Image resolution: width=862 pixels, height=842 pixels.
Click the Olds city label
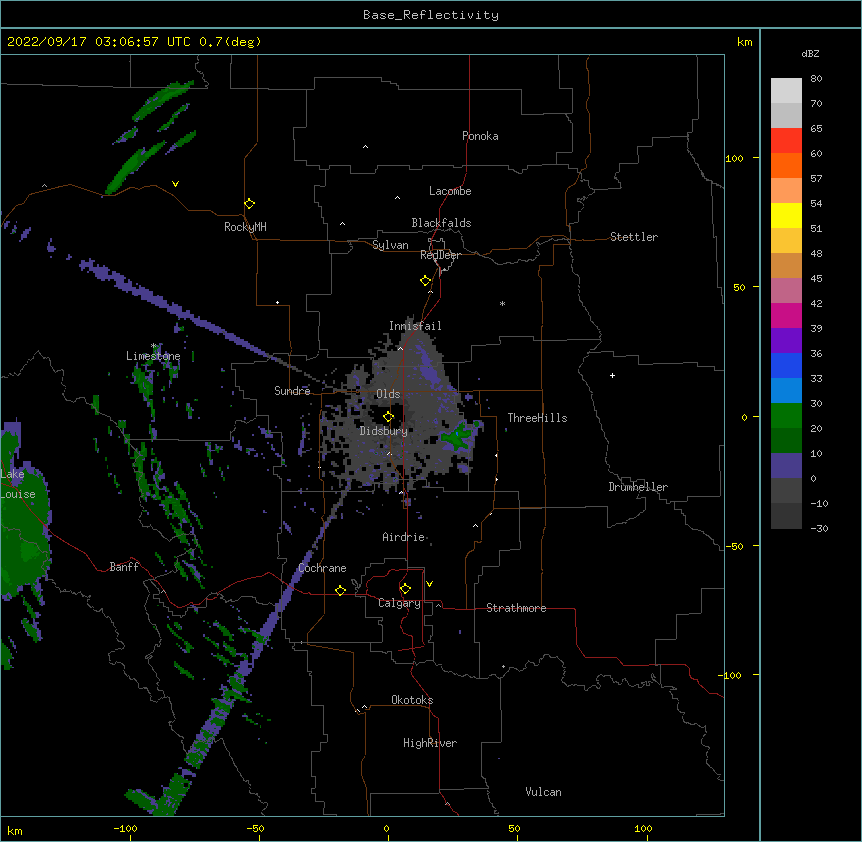coord(388,394)
